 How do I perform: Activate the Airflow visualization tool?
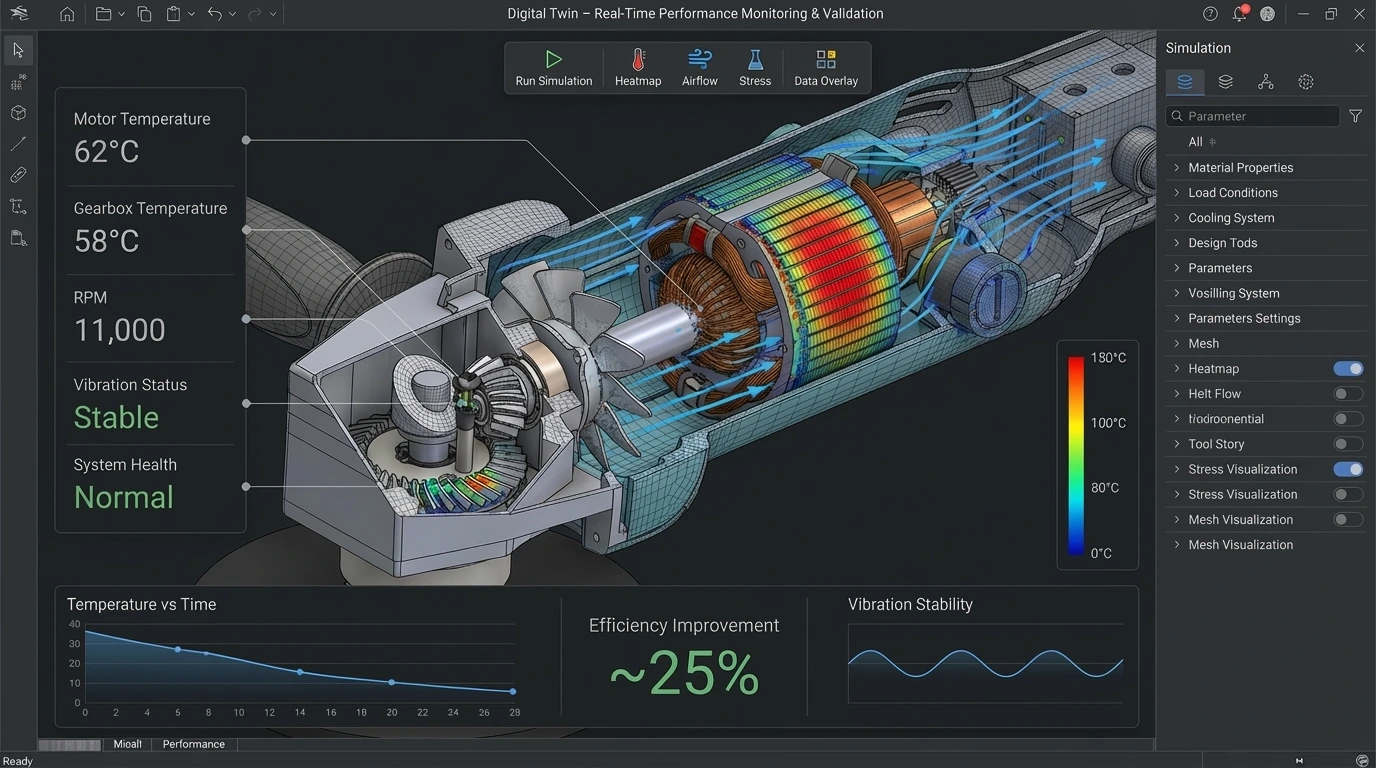point(699,67)
